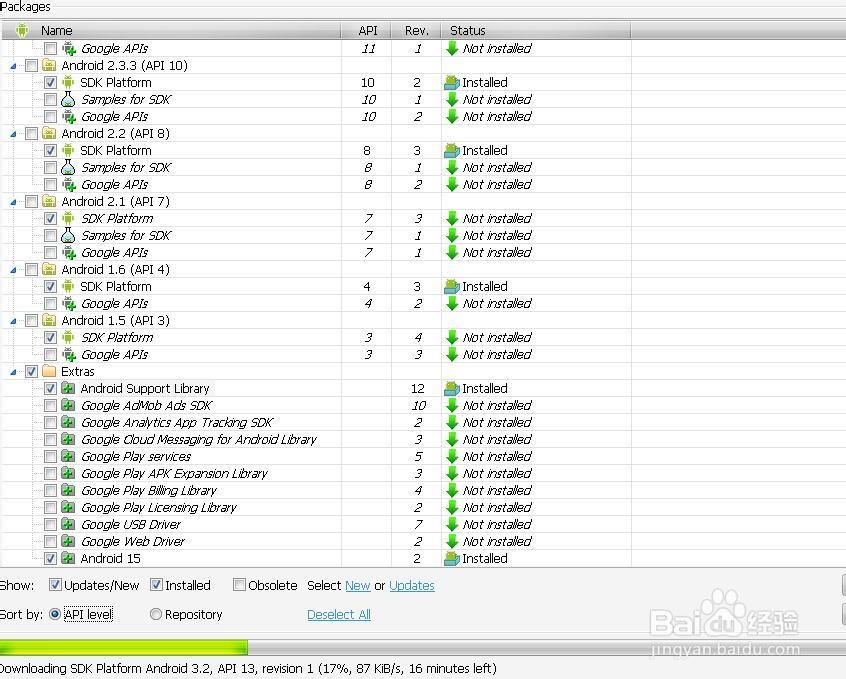Click the folder icon of Android 2.1 (API 7)

[49, 201]
